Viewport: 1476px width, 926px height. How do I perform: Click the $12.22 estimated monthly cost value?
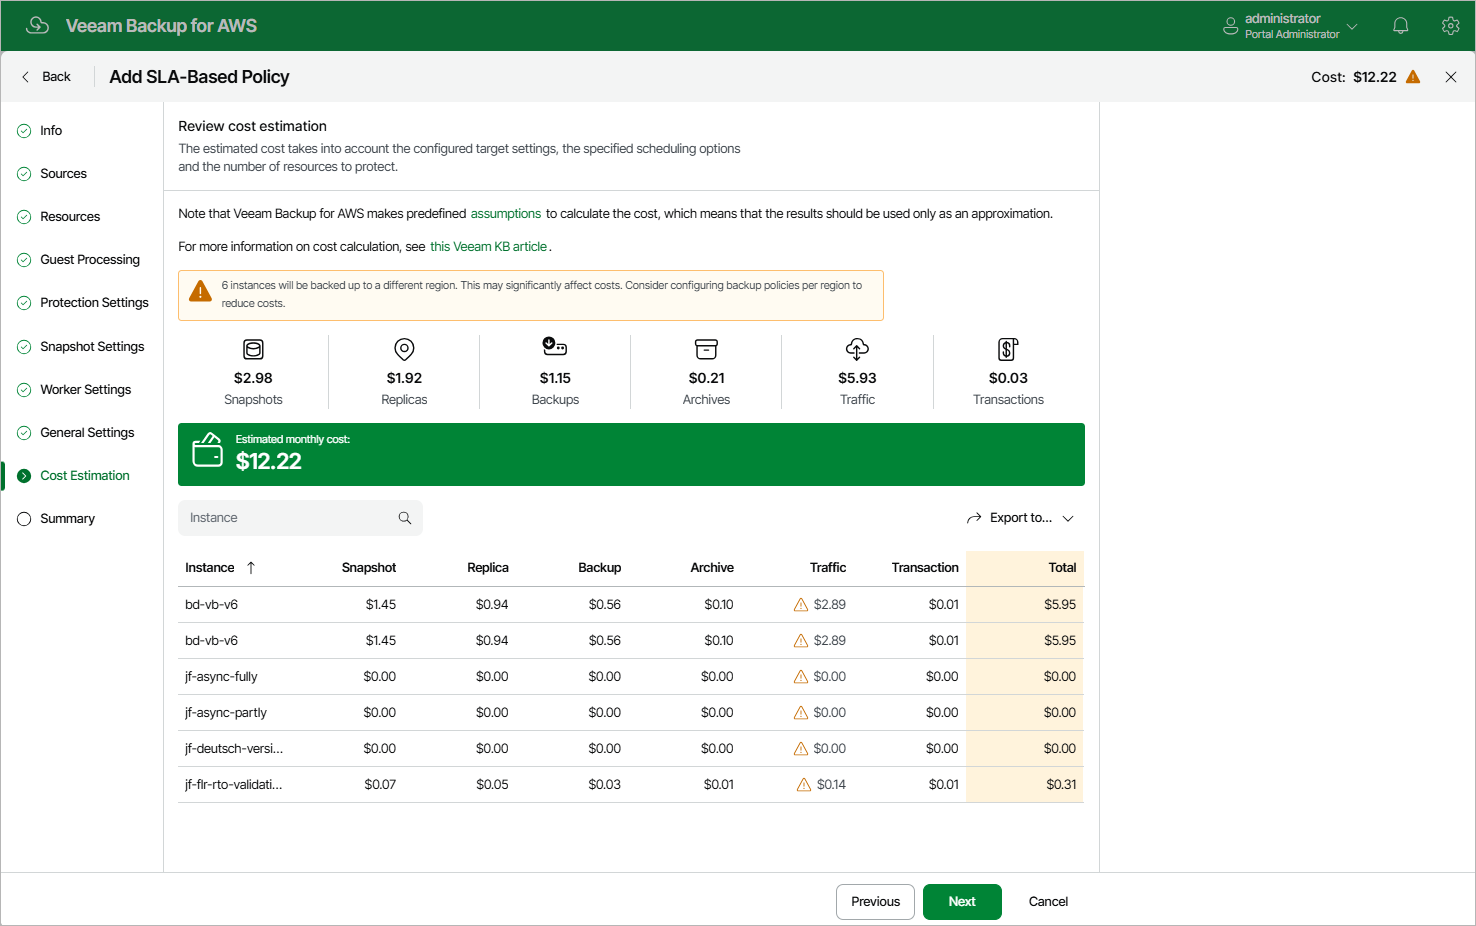(269, 461)
